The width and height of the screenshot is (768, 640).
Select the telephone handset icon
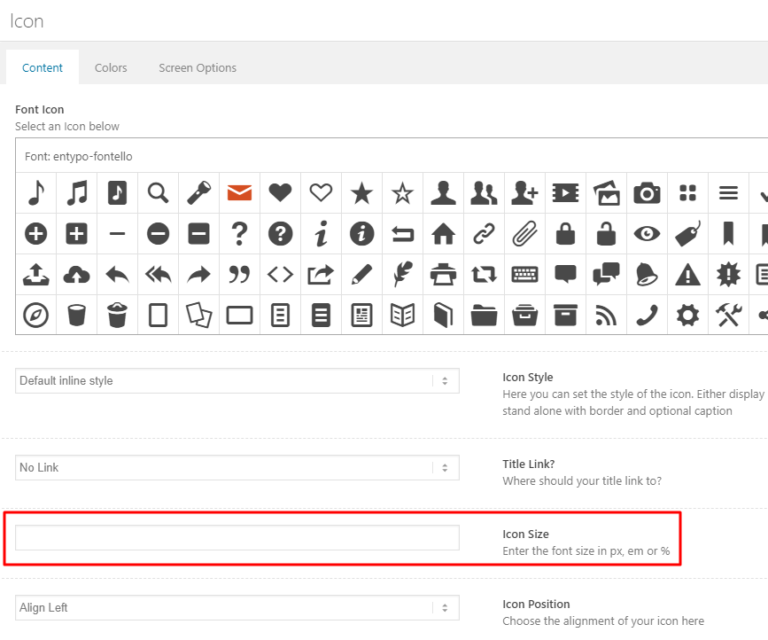point(647,315)
